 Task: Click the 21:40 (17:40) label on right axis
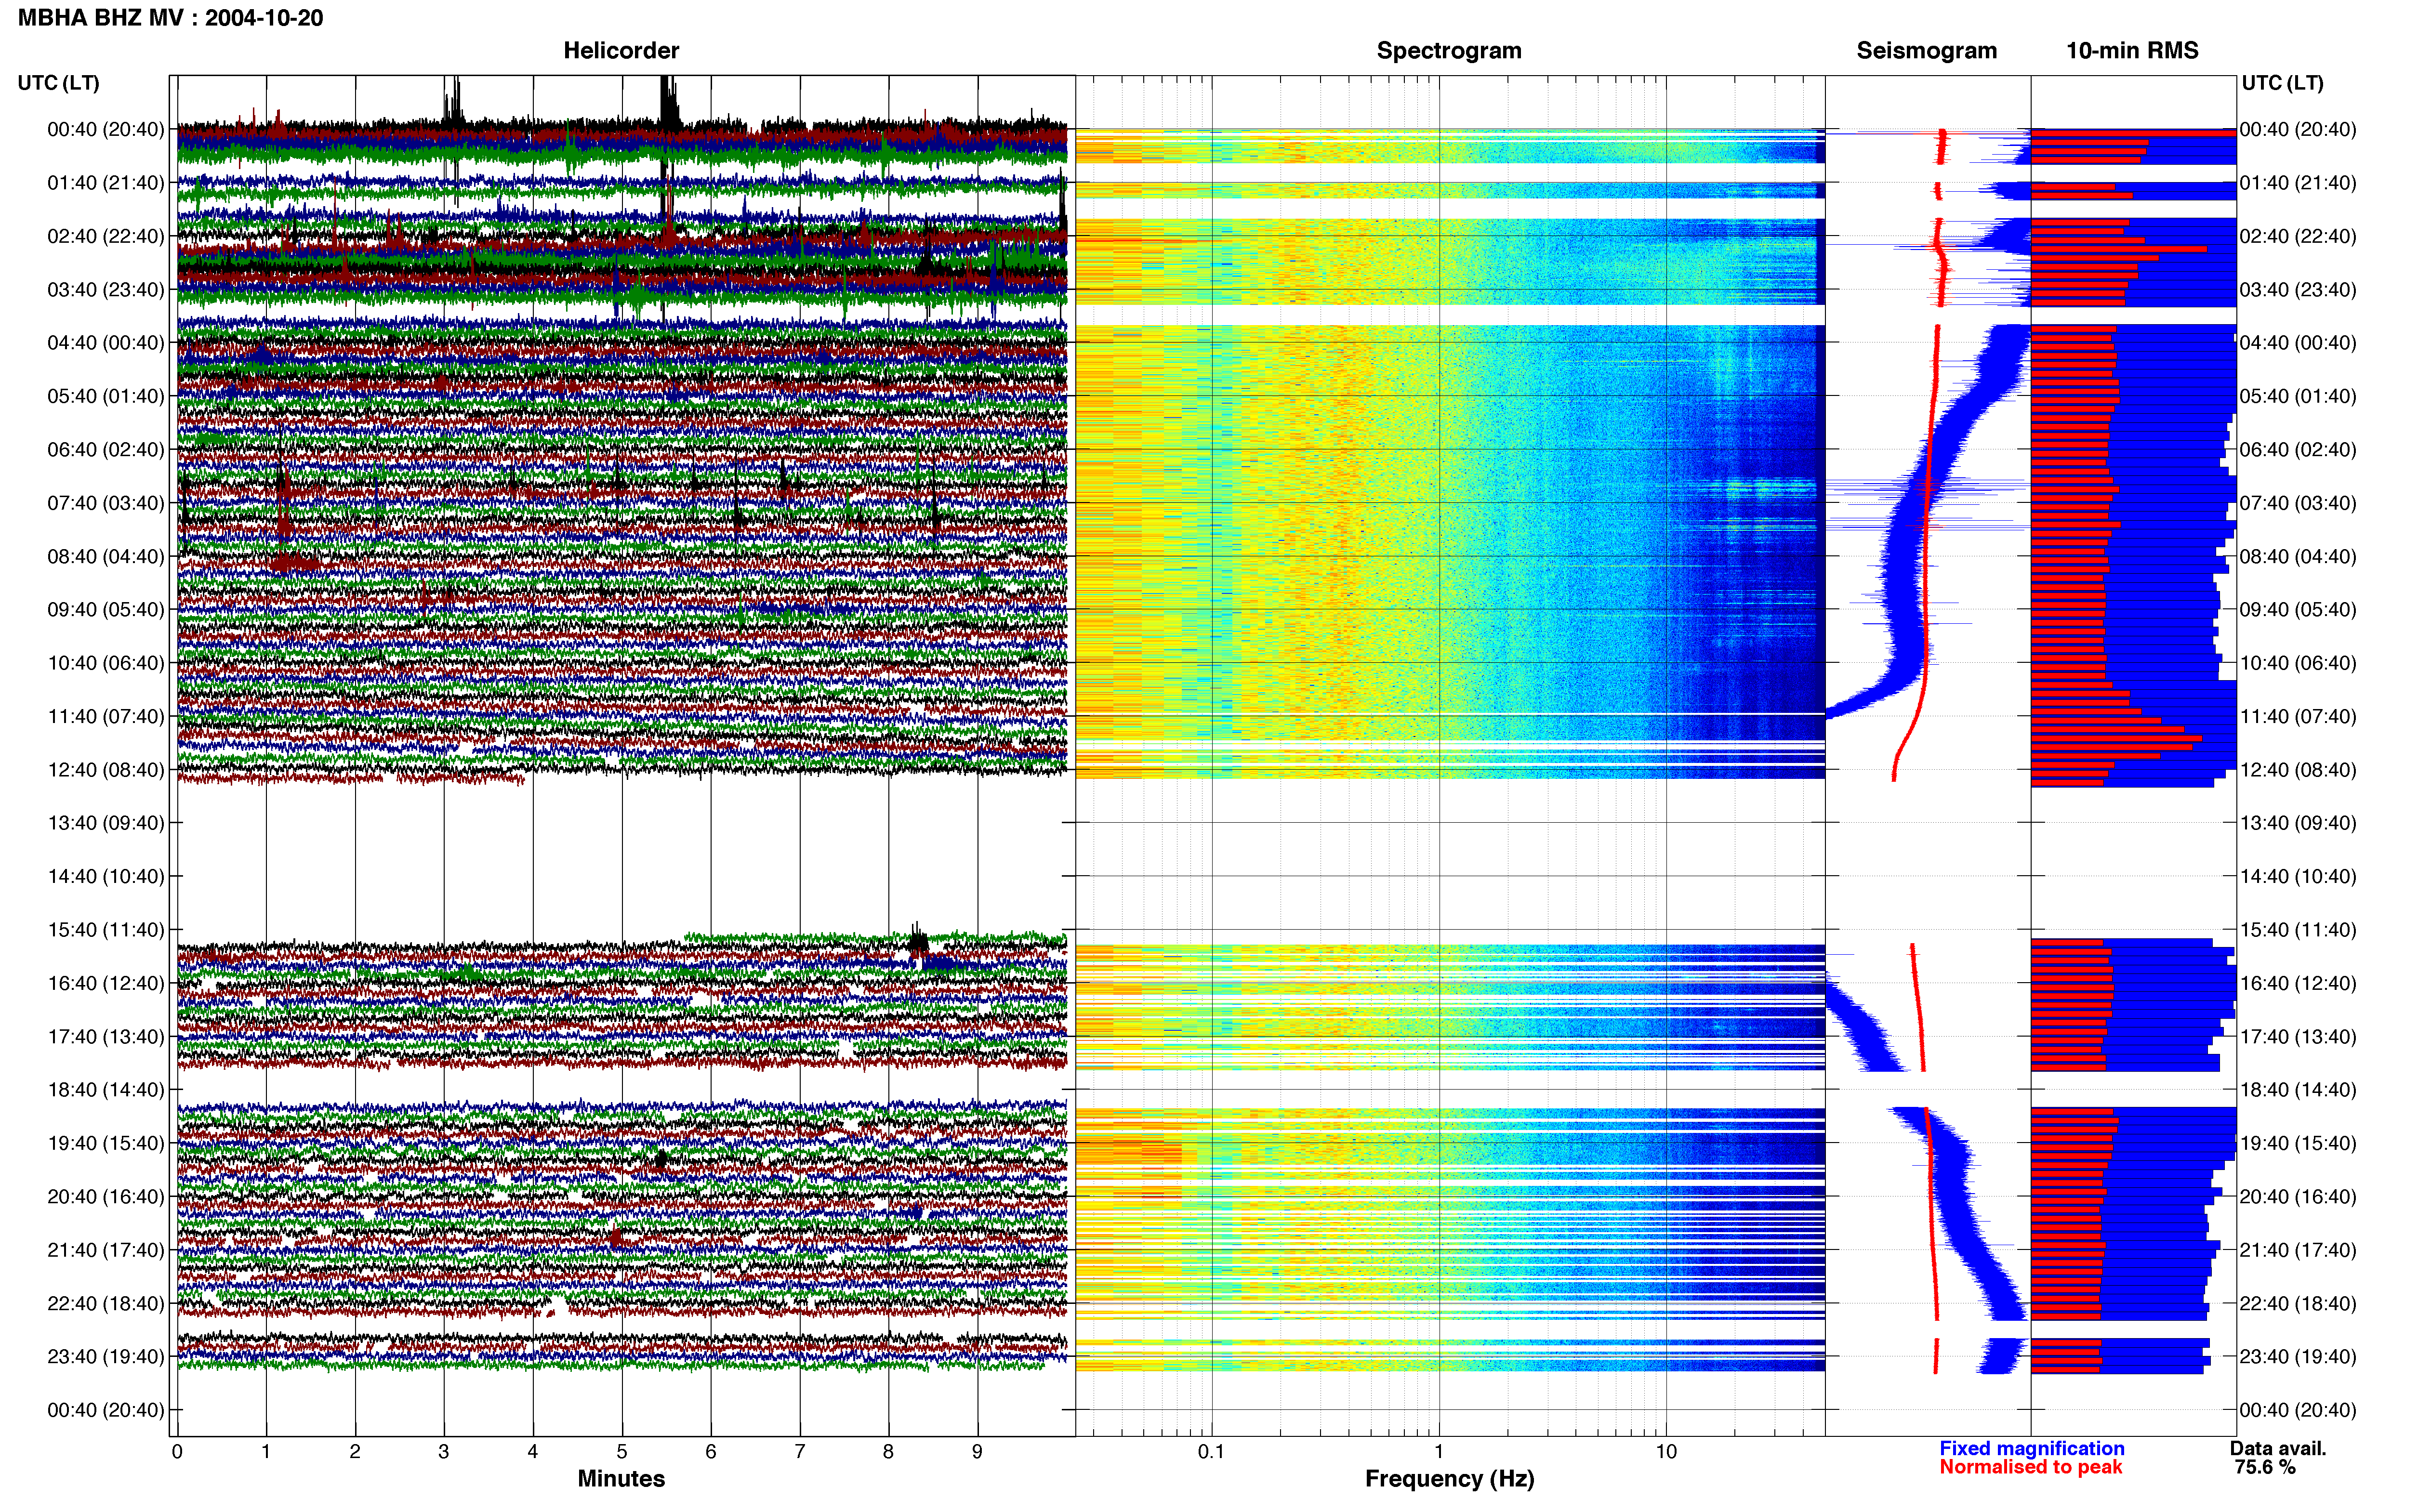[x=2298, y=1250]
